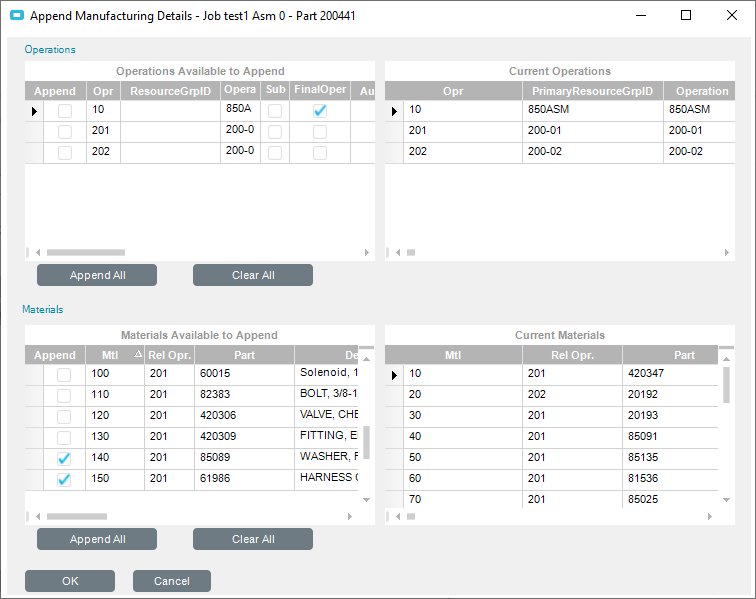Uncheck FinalOper for operation 10
The width and height of the screenshot is (756, 599).
[320, 111]
